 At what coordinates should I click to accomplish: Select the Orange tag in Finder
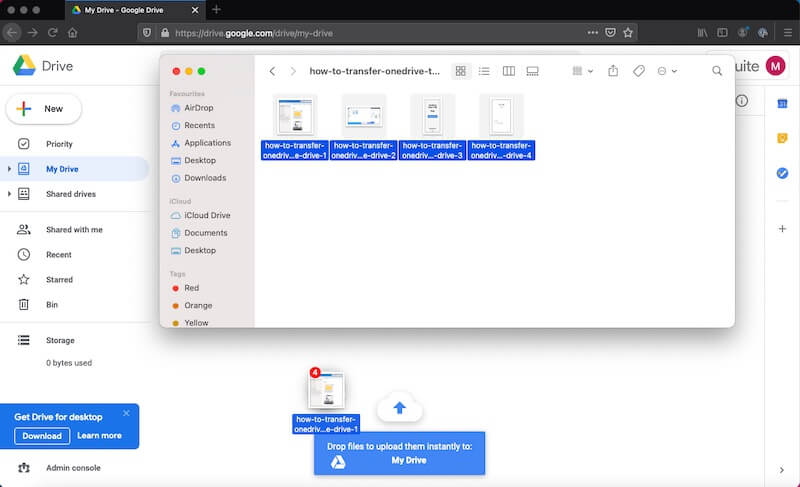click(x=198, y=305)
